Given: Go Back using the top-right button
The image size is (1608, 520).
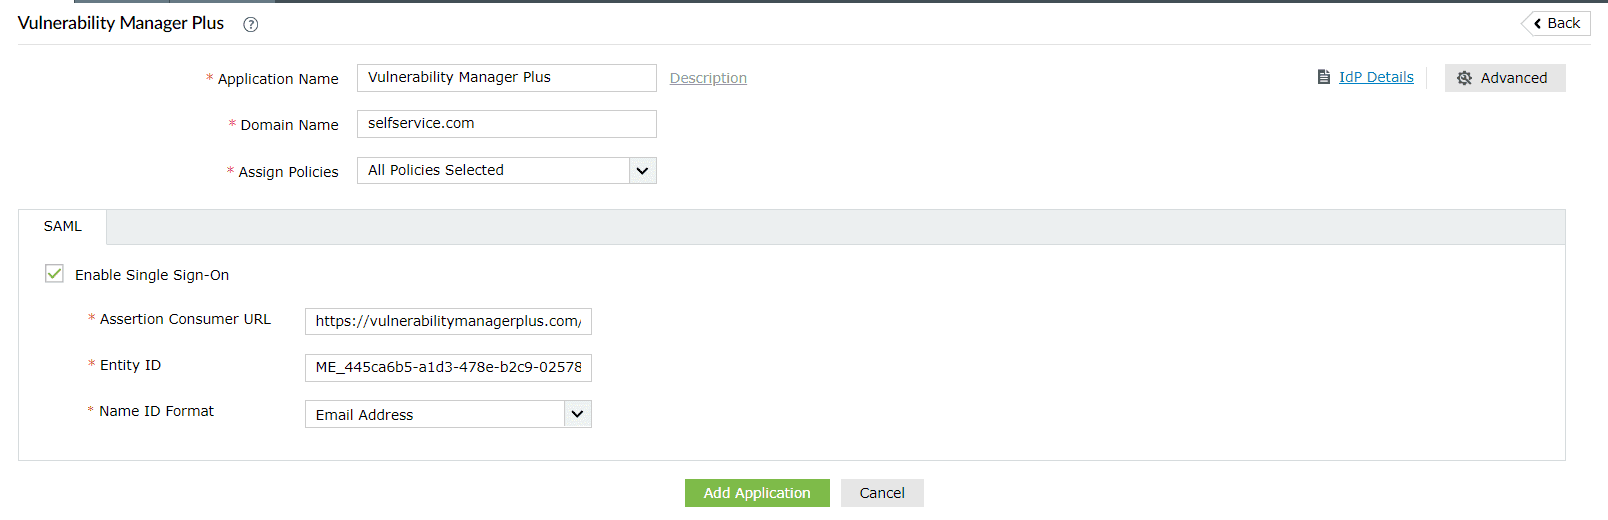Looking at the screenshot, I should click(x=1557, y=23).
